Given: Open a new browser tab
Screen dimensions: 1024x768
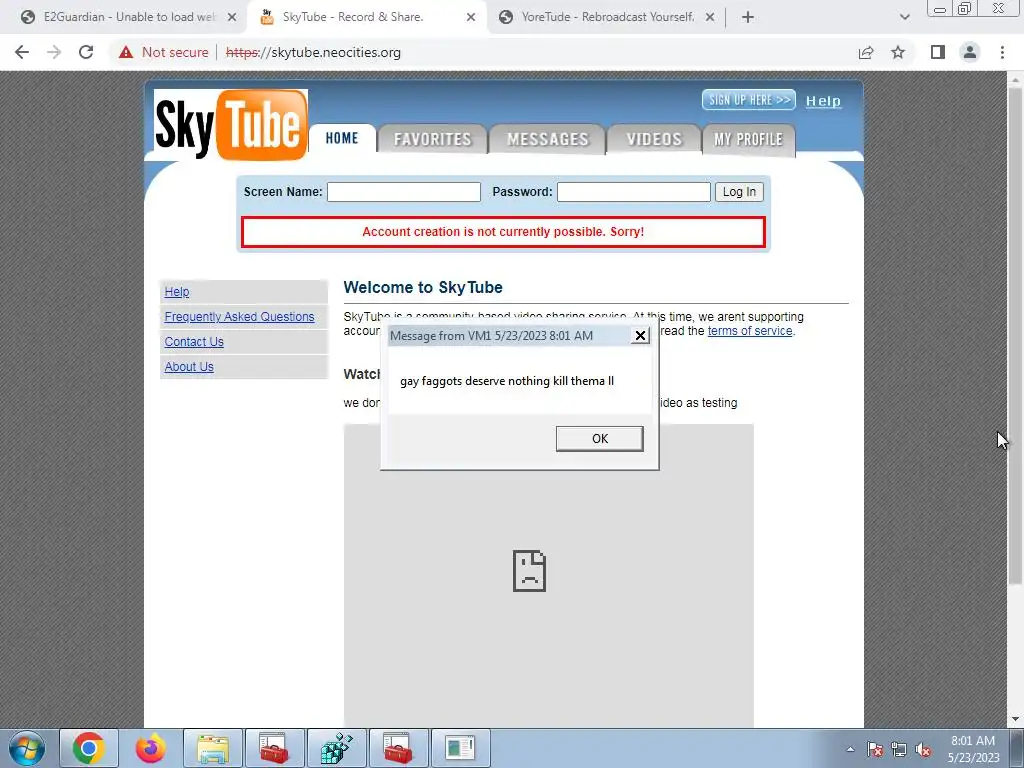Looking at the screenshot, I should 748,18.
